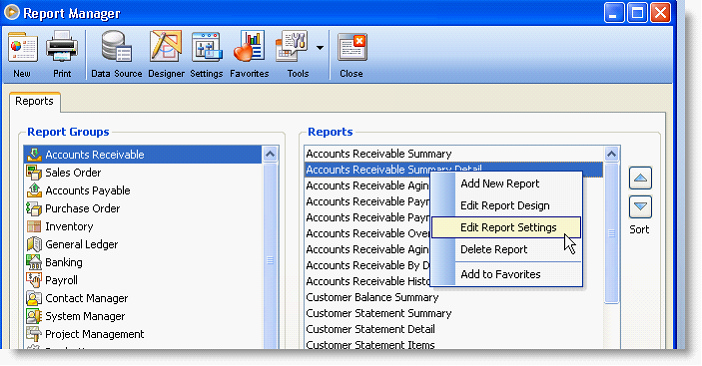Select the Payroll group icon

pyautogui.click(x=34, y=280)
